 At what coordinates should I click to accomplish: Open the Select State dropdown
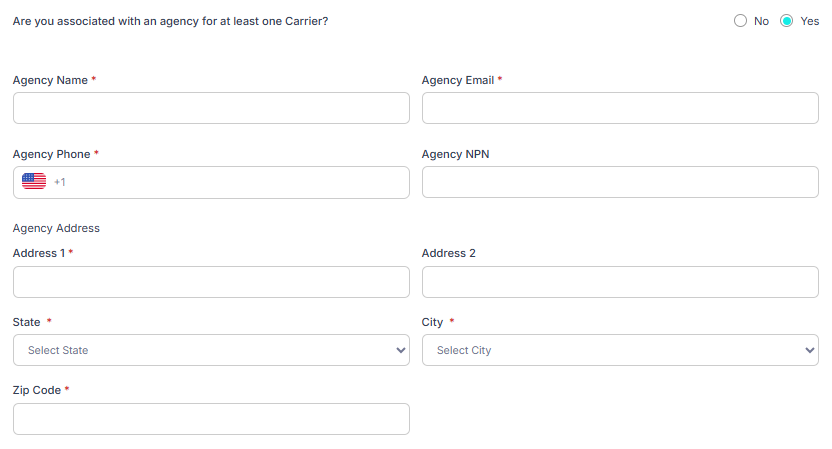pyautogui.click(x=211, y=350)
